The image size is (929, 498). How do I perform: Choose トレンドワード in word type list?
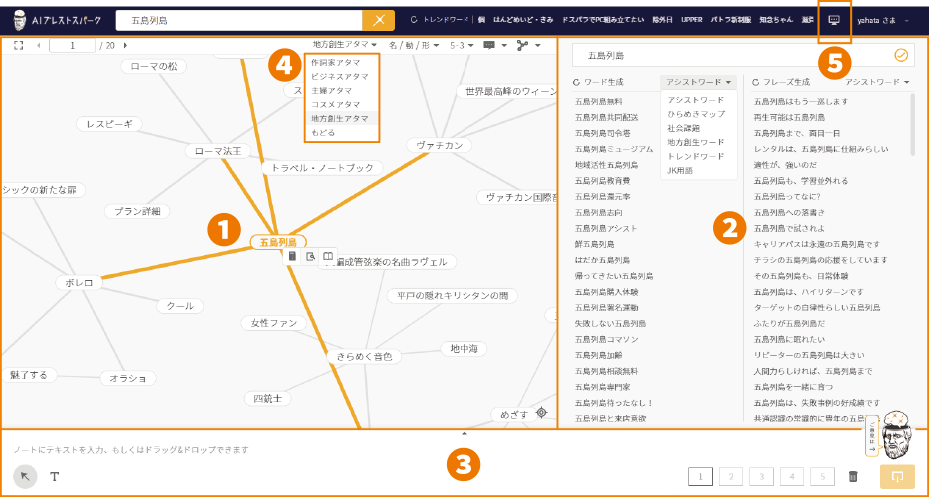698,156
